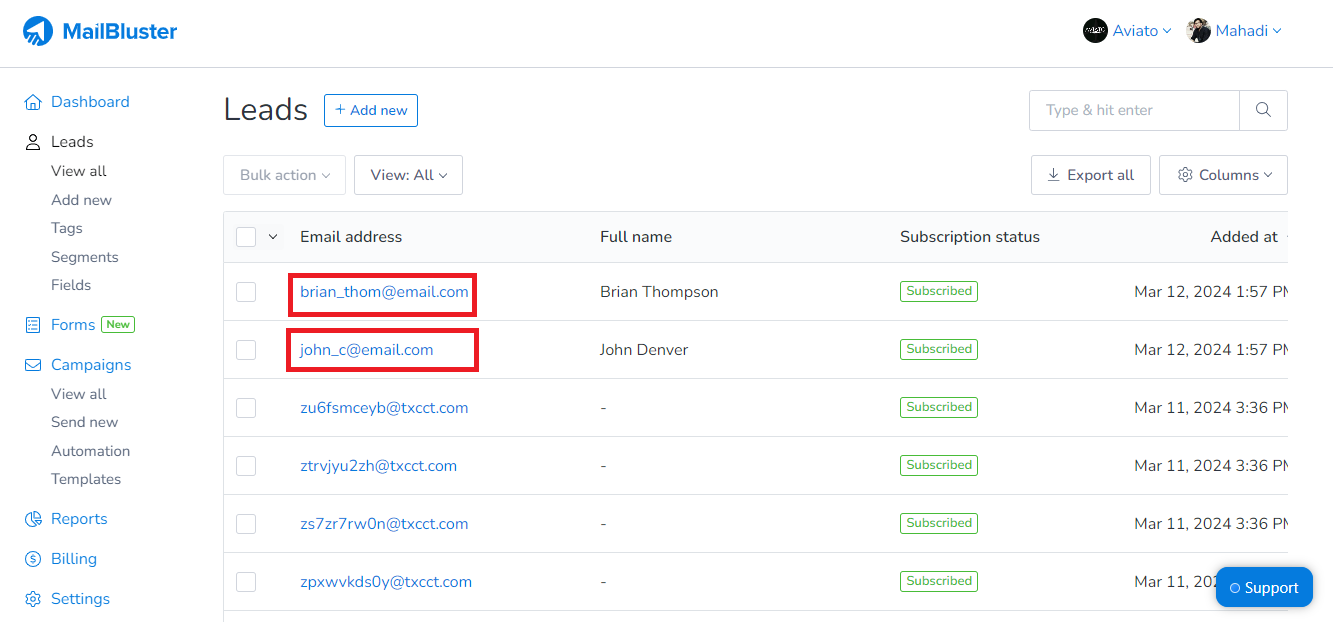Open Settings via gear icon
Viewport: 1334px width, 622px height.
click(33, 599)
